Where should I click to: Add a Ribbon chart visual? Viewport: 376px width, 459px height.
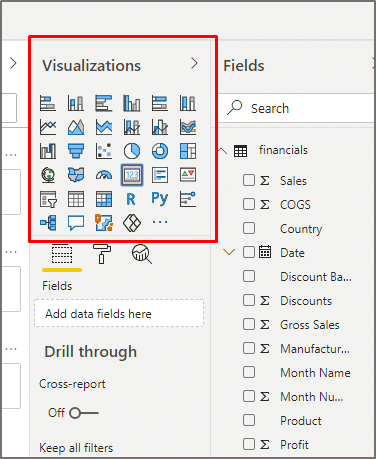(x=188, y=127)
